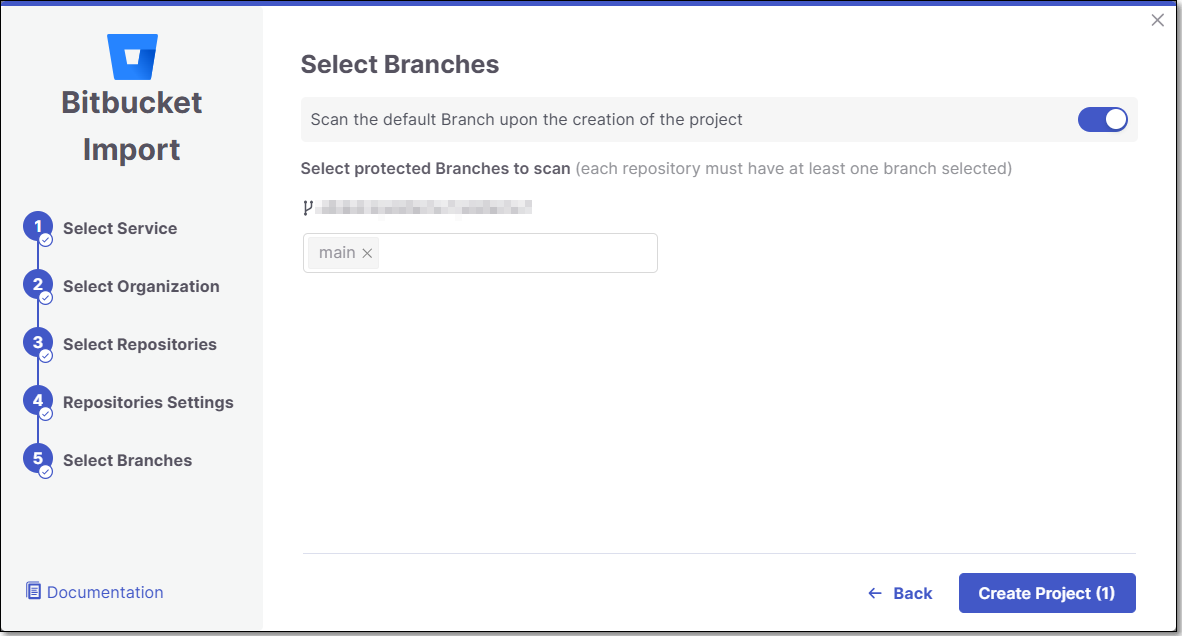Go to Repositories Settings step
The height and width of the screenshot is (636, 1182).
[148, 402]
